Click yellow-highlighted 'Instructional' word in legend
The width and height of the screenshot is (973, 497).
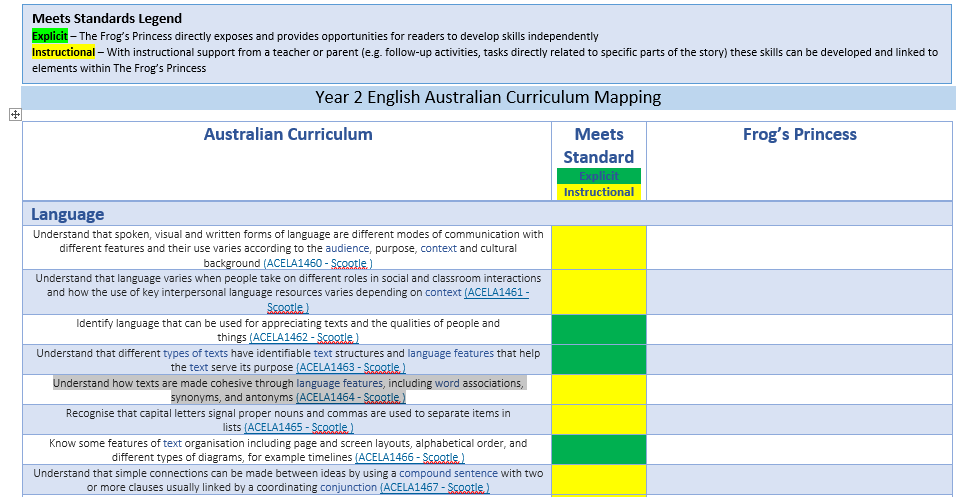63,52
